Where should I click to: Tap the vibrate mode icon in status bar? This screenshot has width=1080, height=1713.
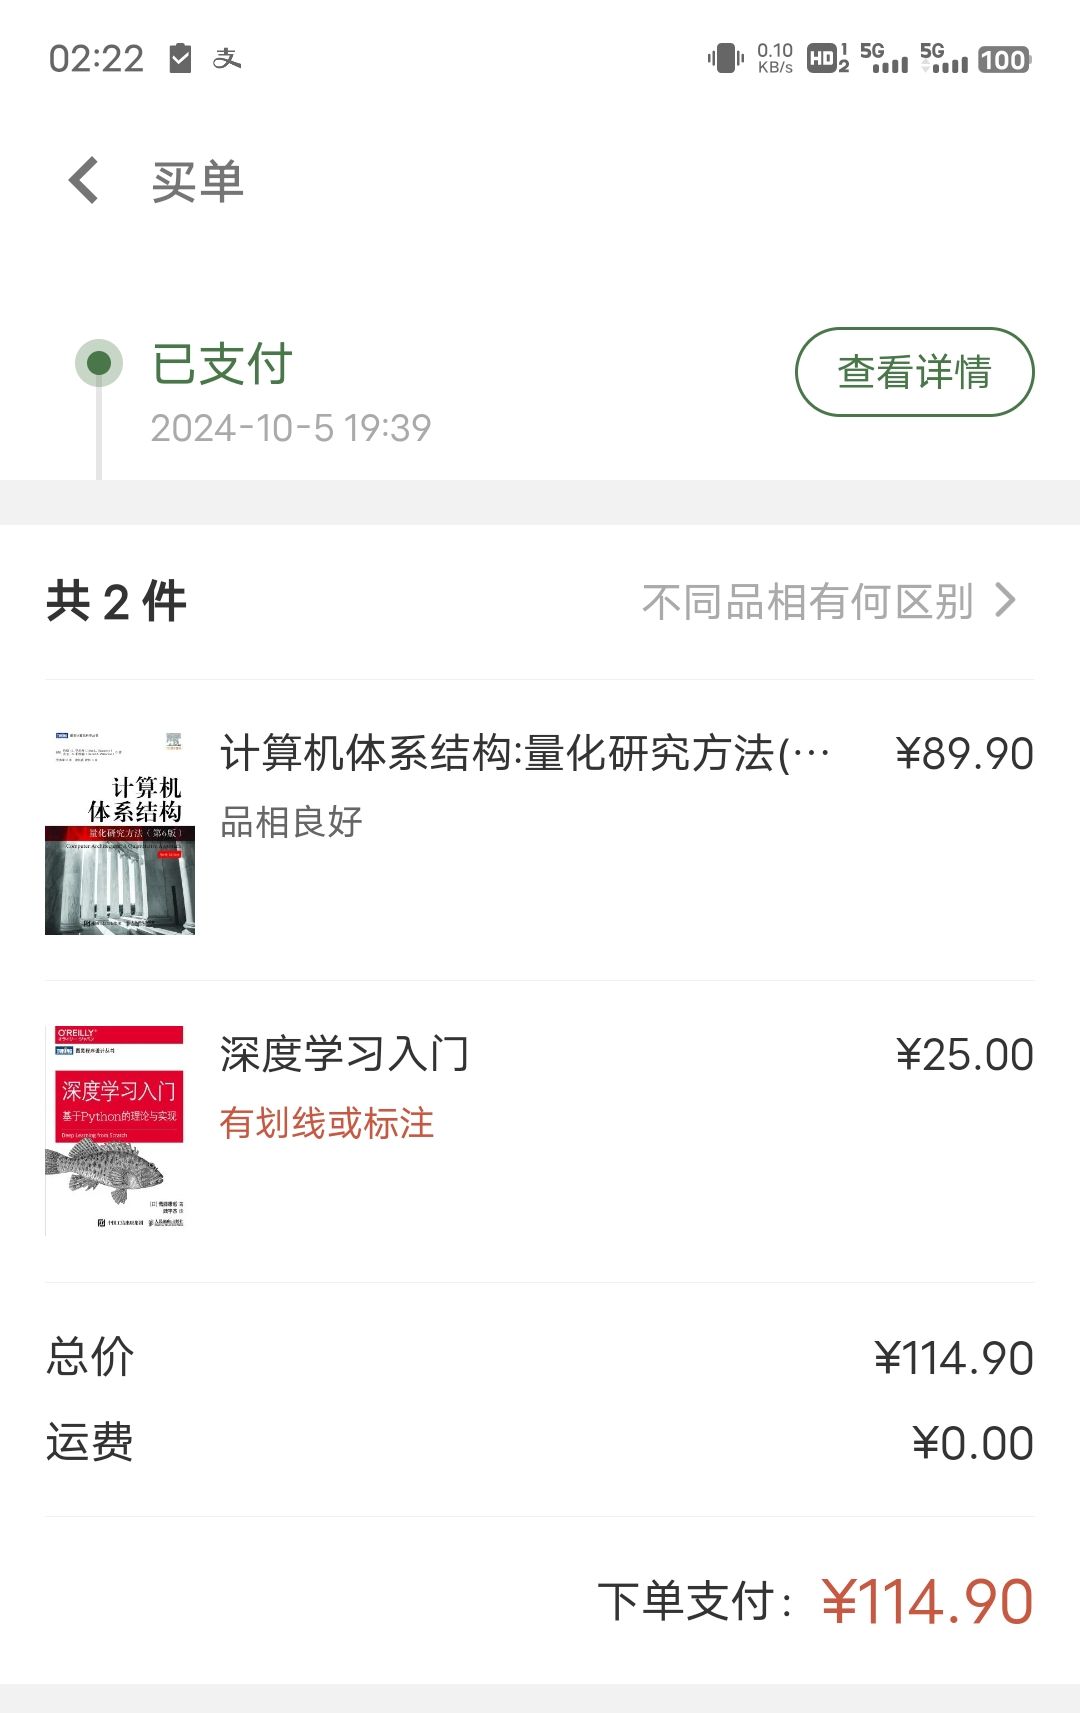click(726, 58)
